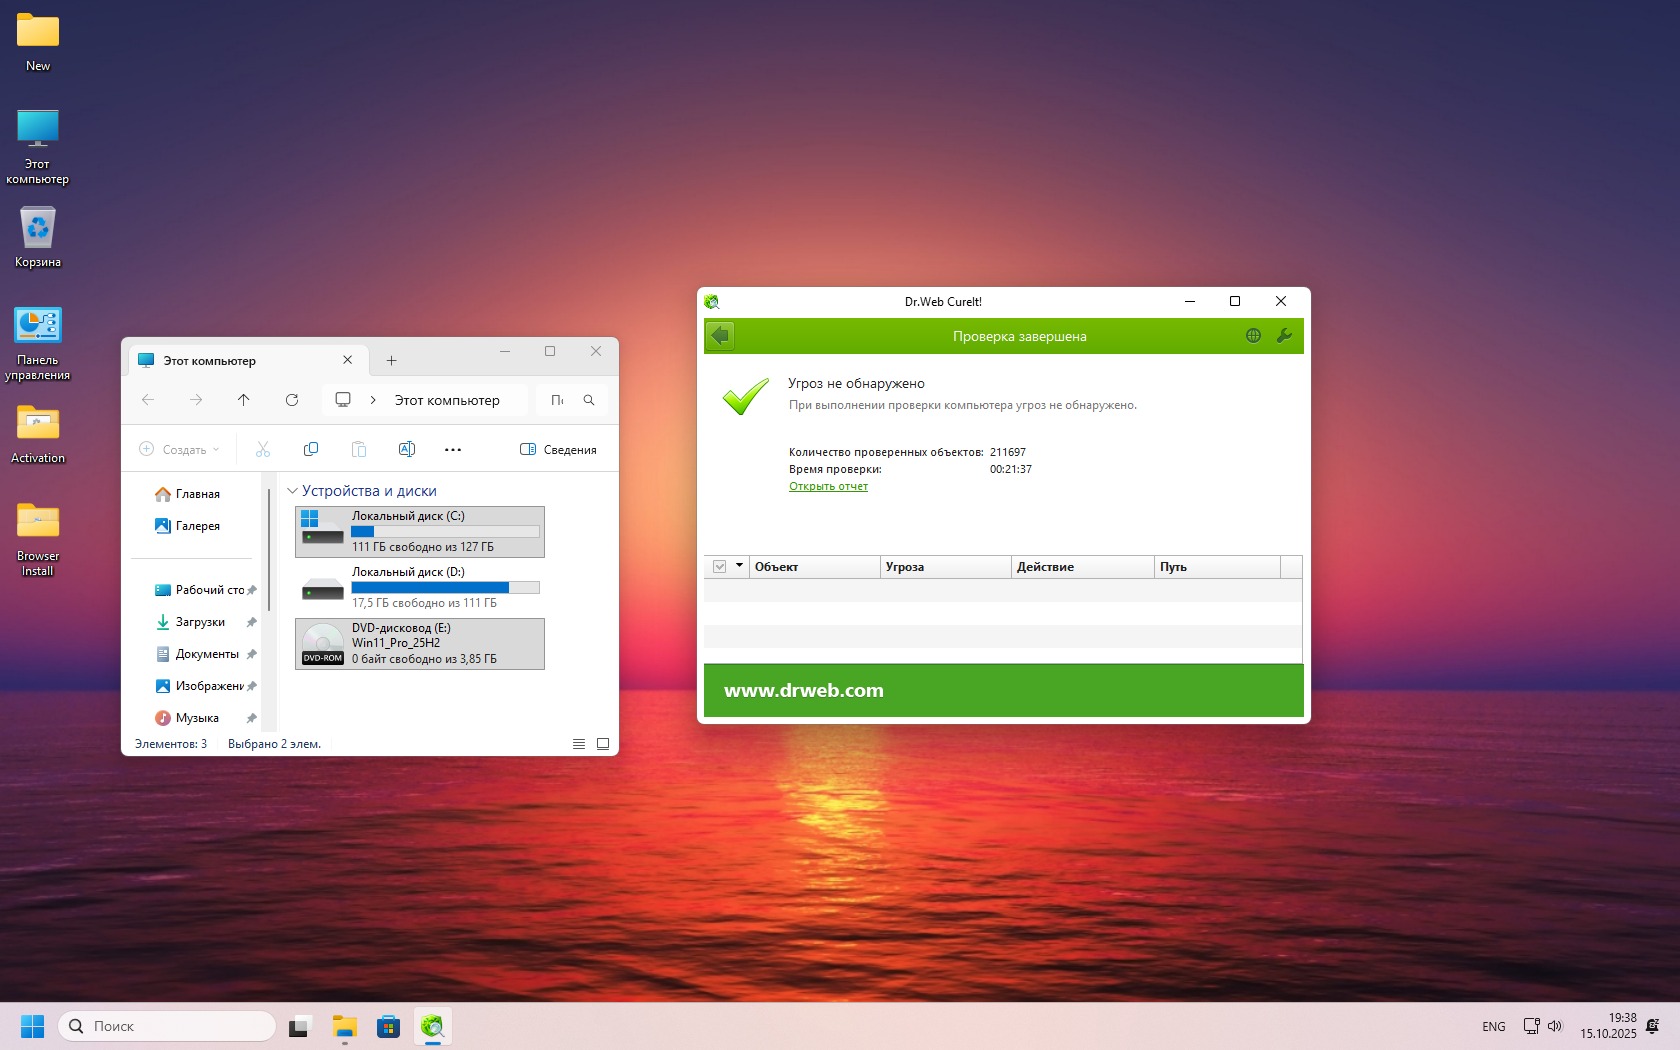This screenshot has height=1050, width=1680.
Task: Collapse the Устройства и диски group
Action: [293, 491]
